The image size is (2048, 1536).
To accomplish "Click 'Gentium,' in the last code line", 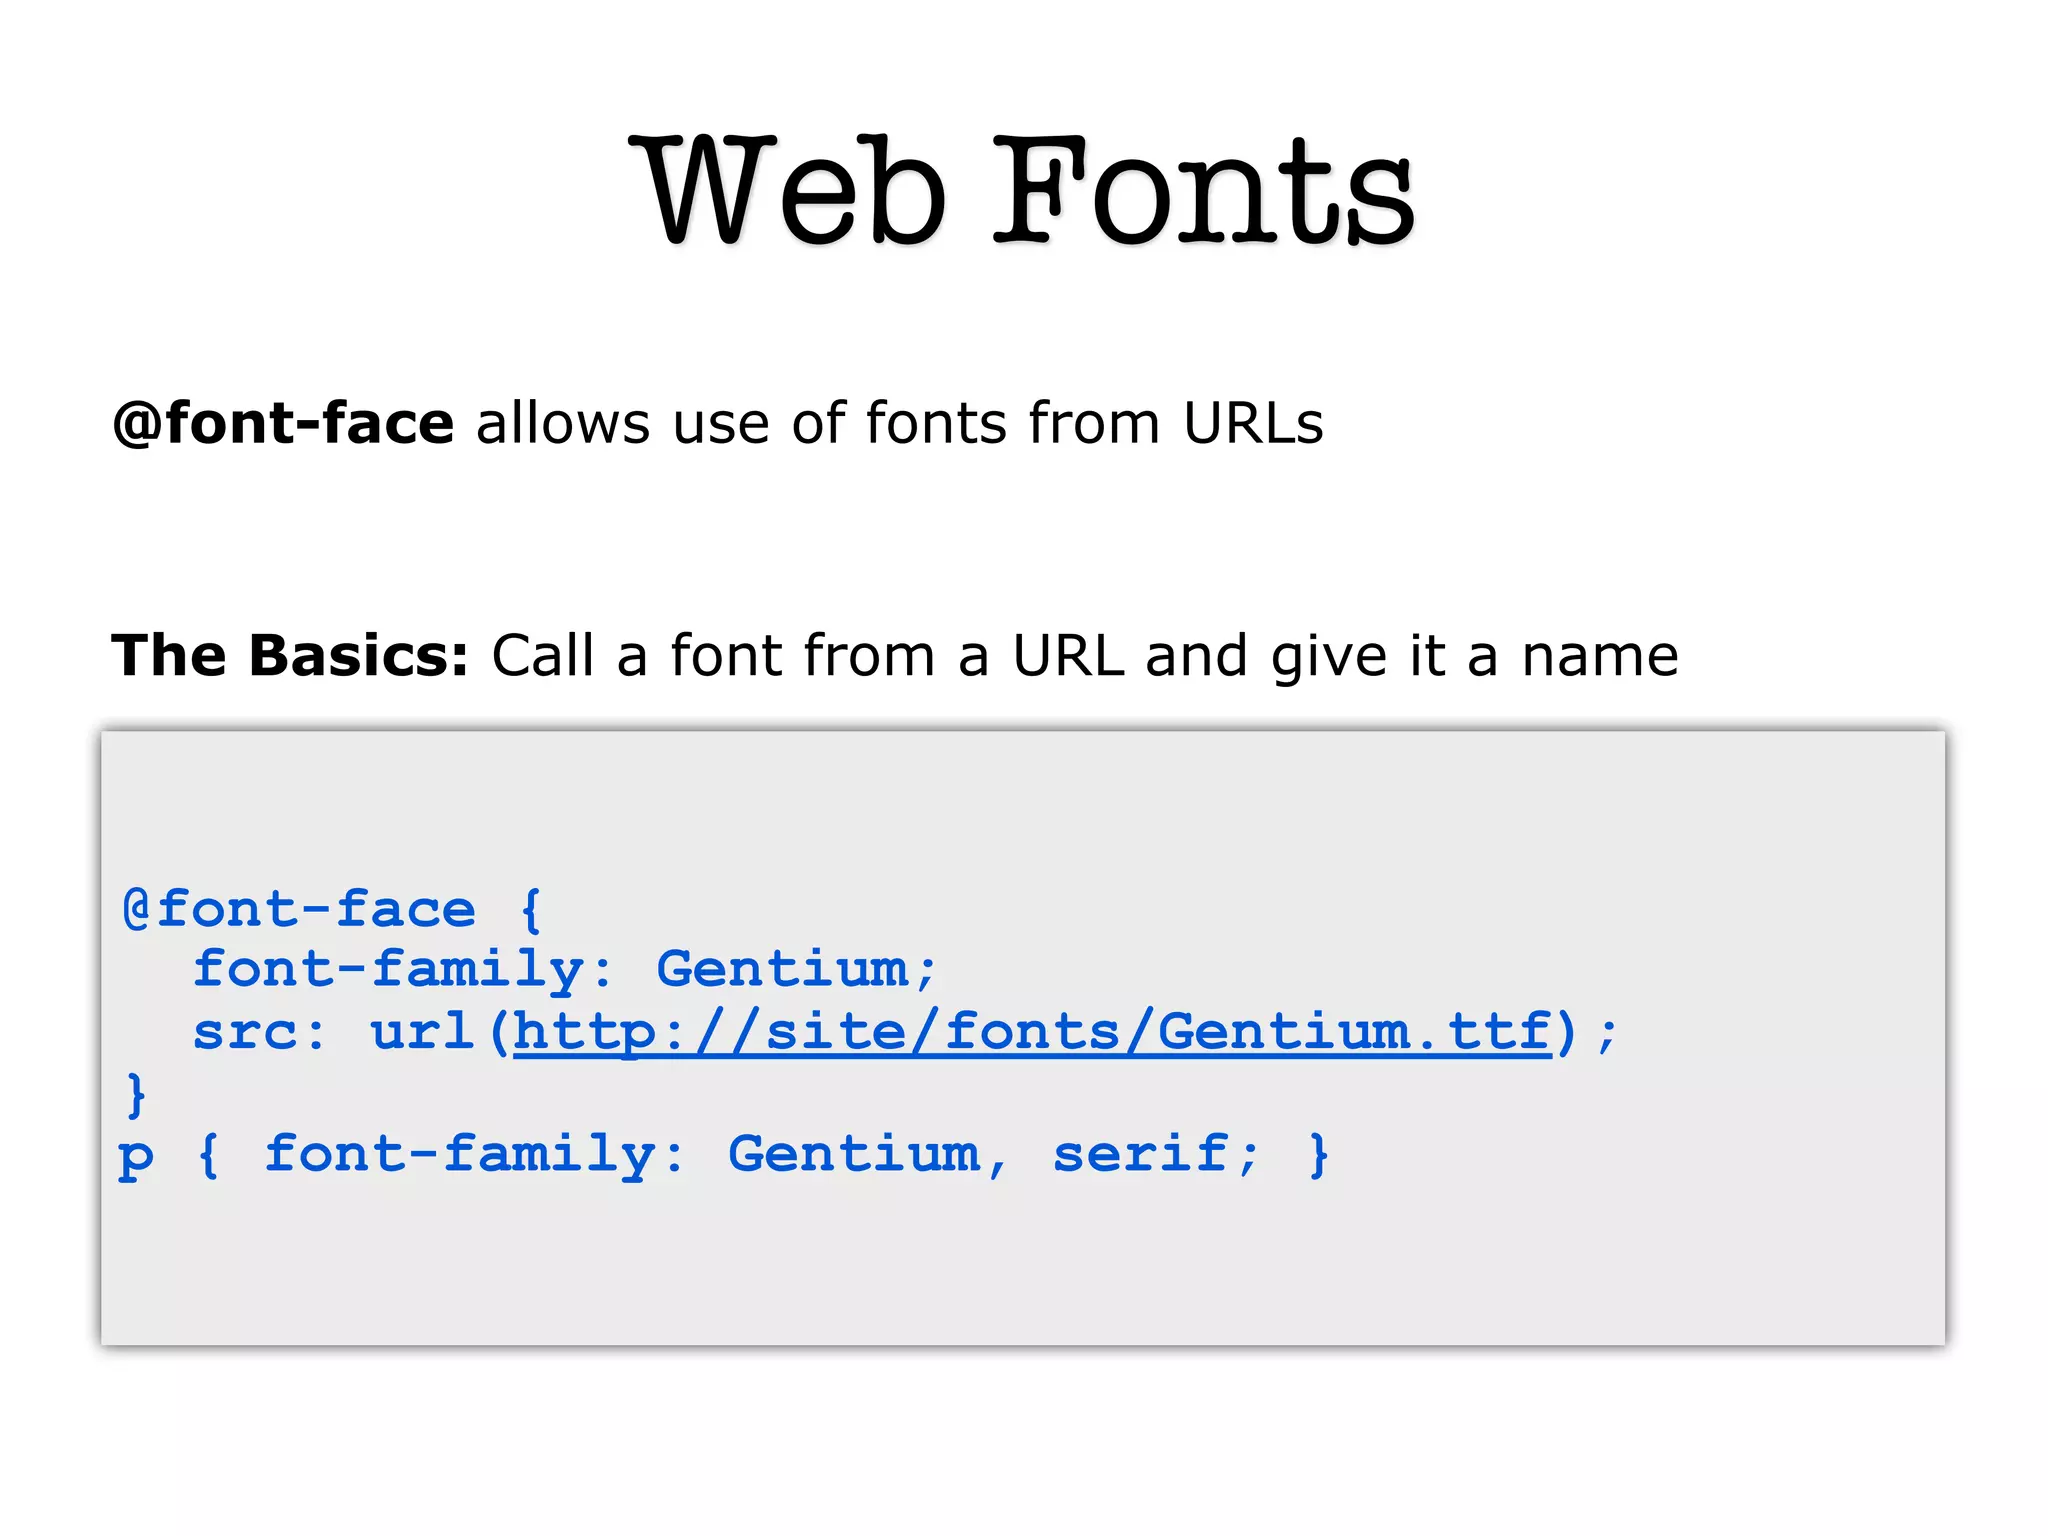I will pos(866,1154).
